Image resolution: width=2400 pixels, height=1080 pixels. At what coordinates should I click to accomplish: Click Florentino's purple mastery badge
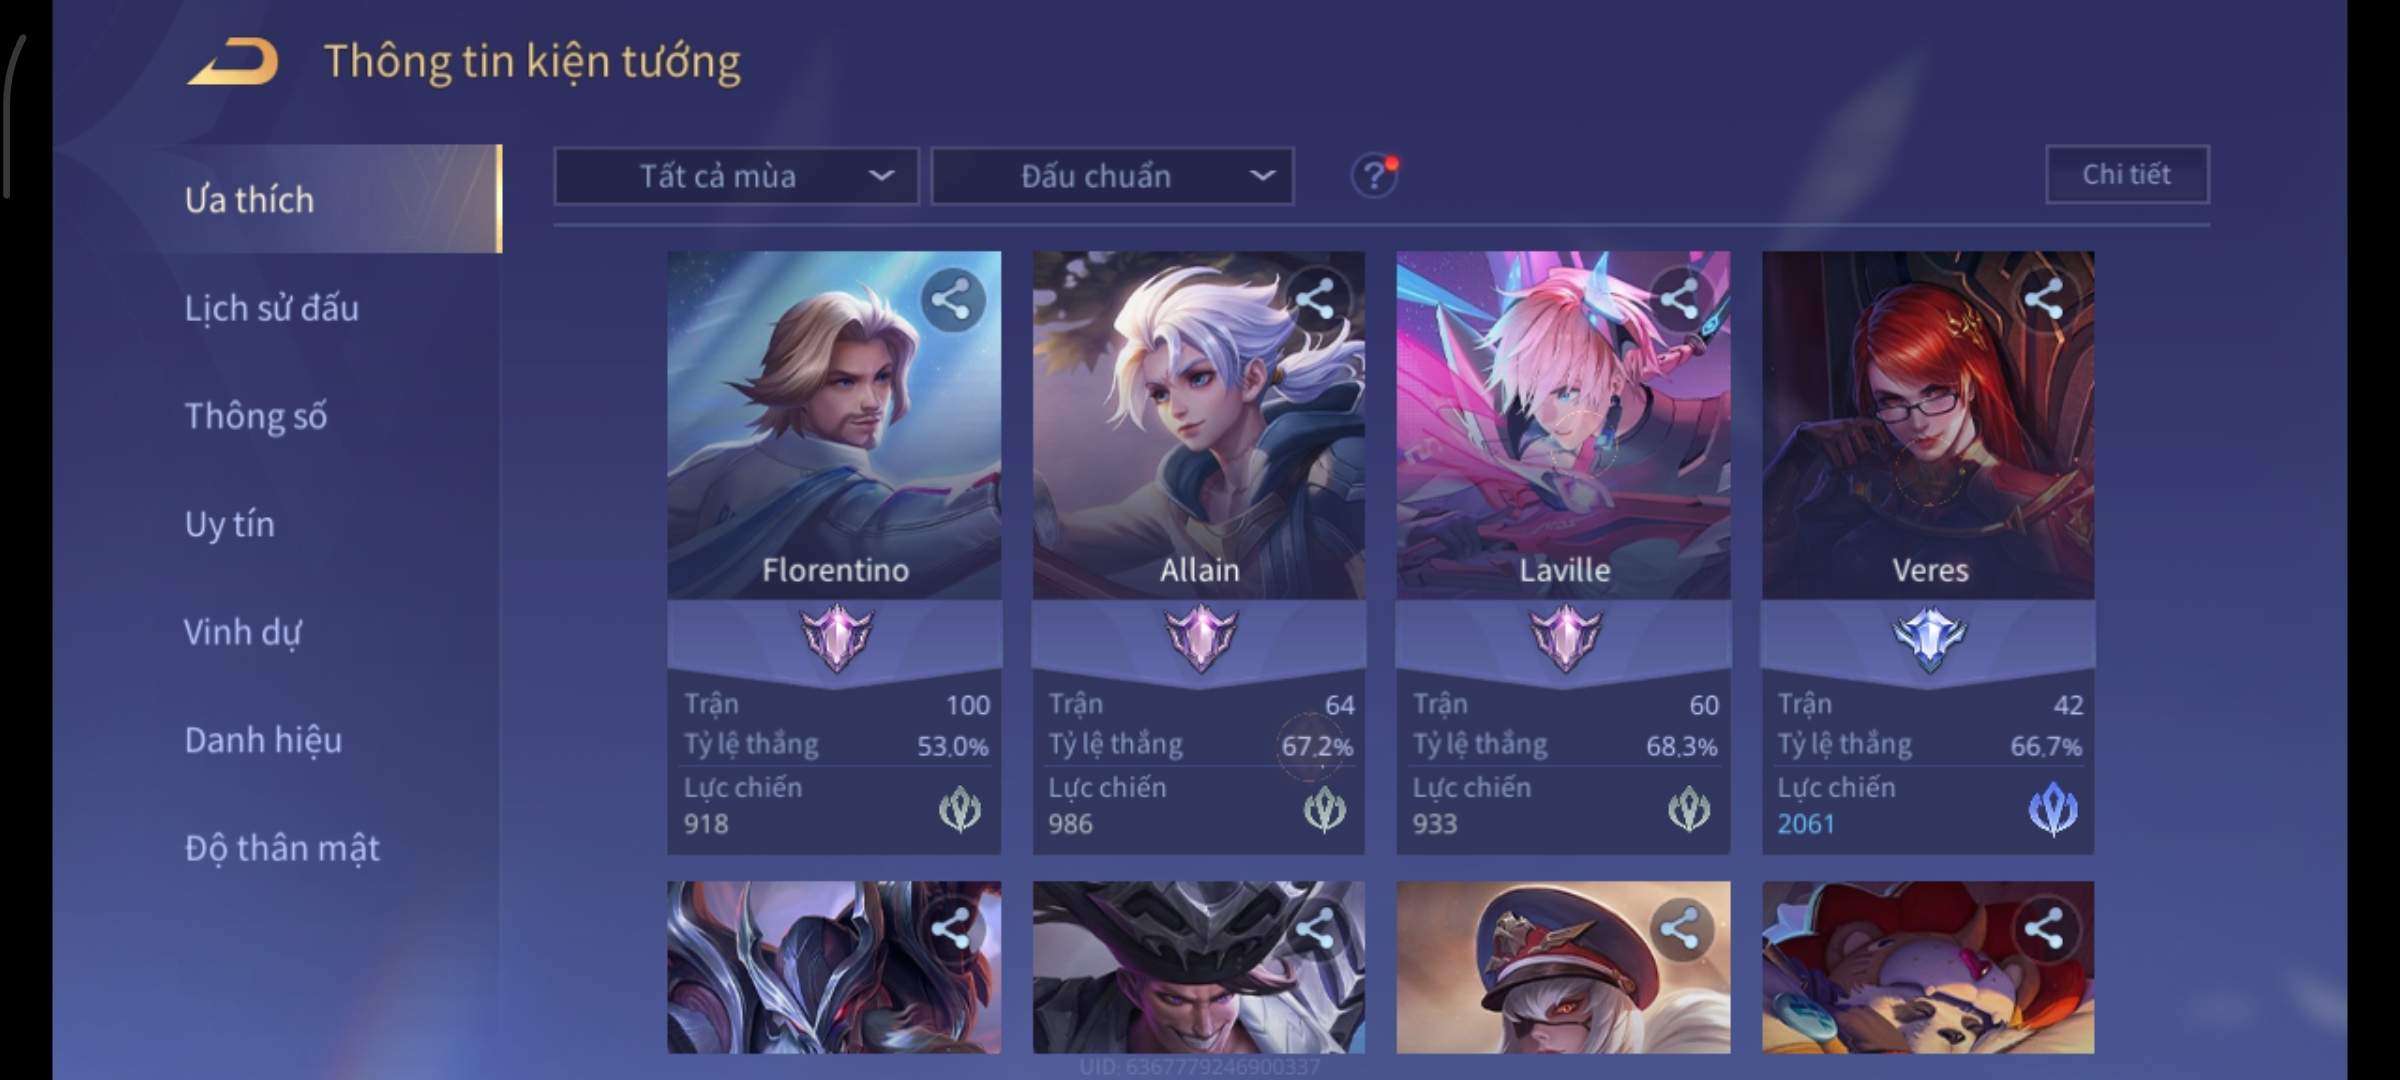836,638
